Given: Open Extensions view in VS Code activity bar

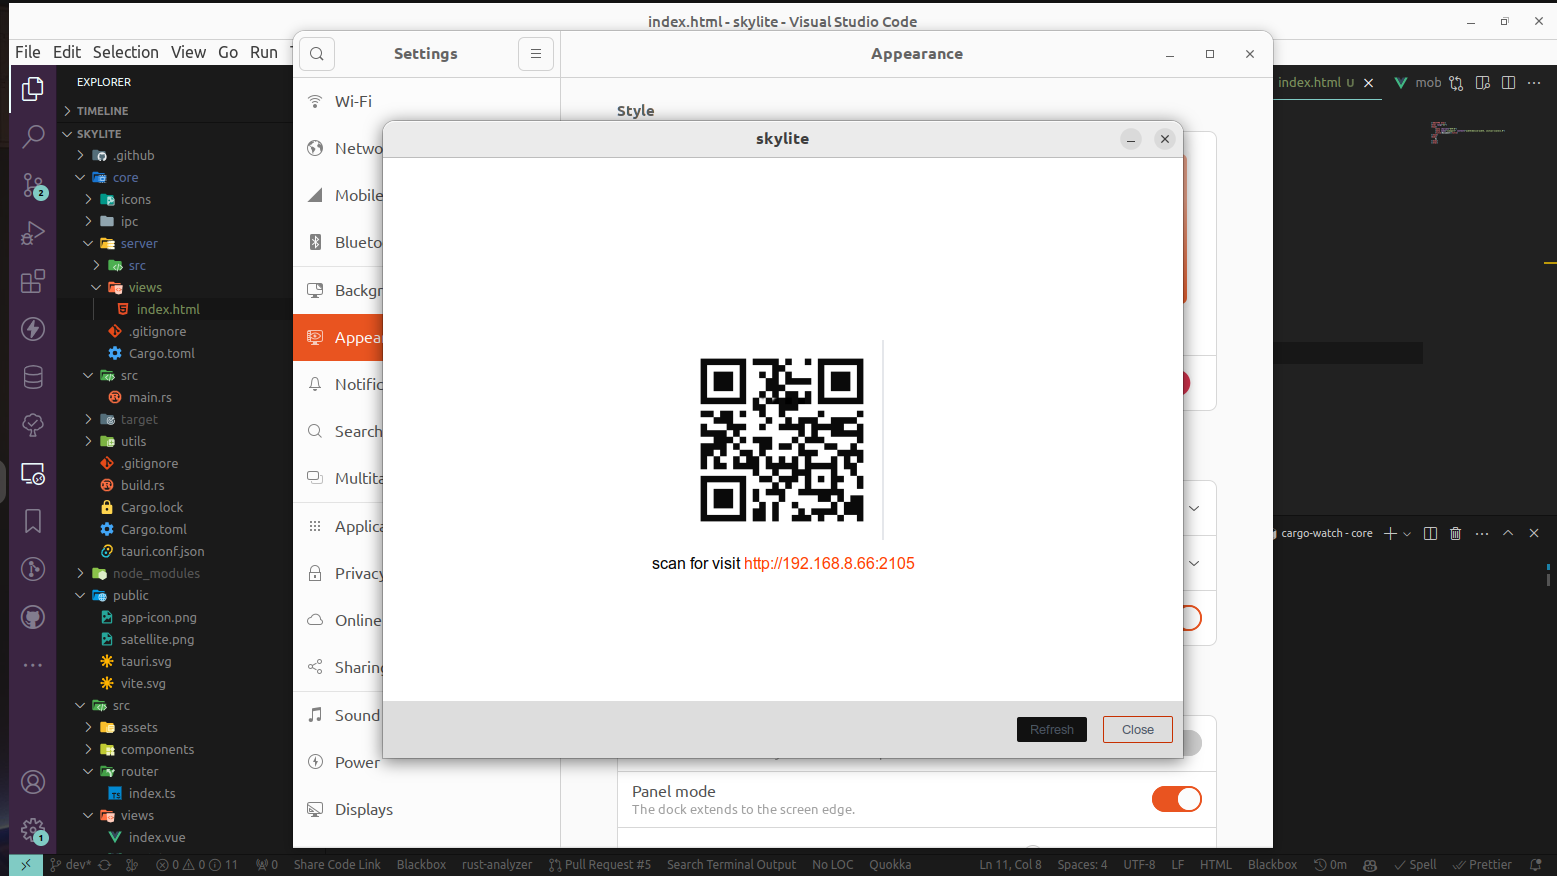Looking at the screenshot, I should (33, 281).
